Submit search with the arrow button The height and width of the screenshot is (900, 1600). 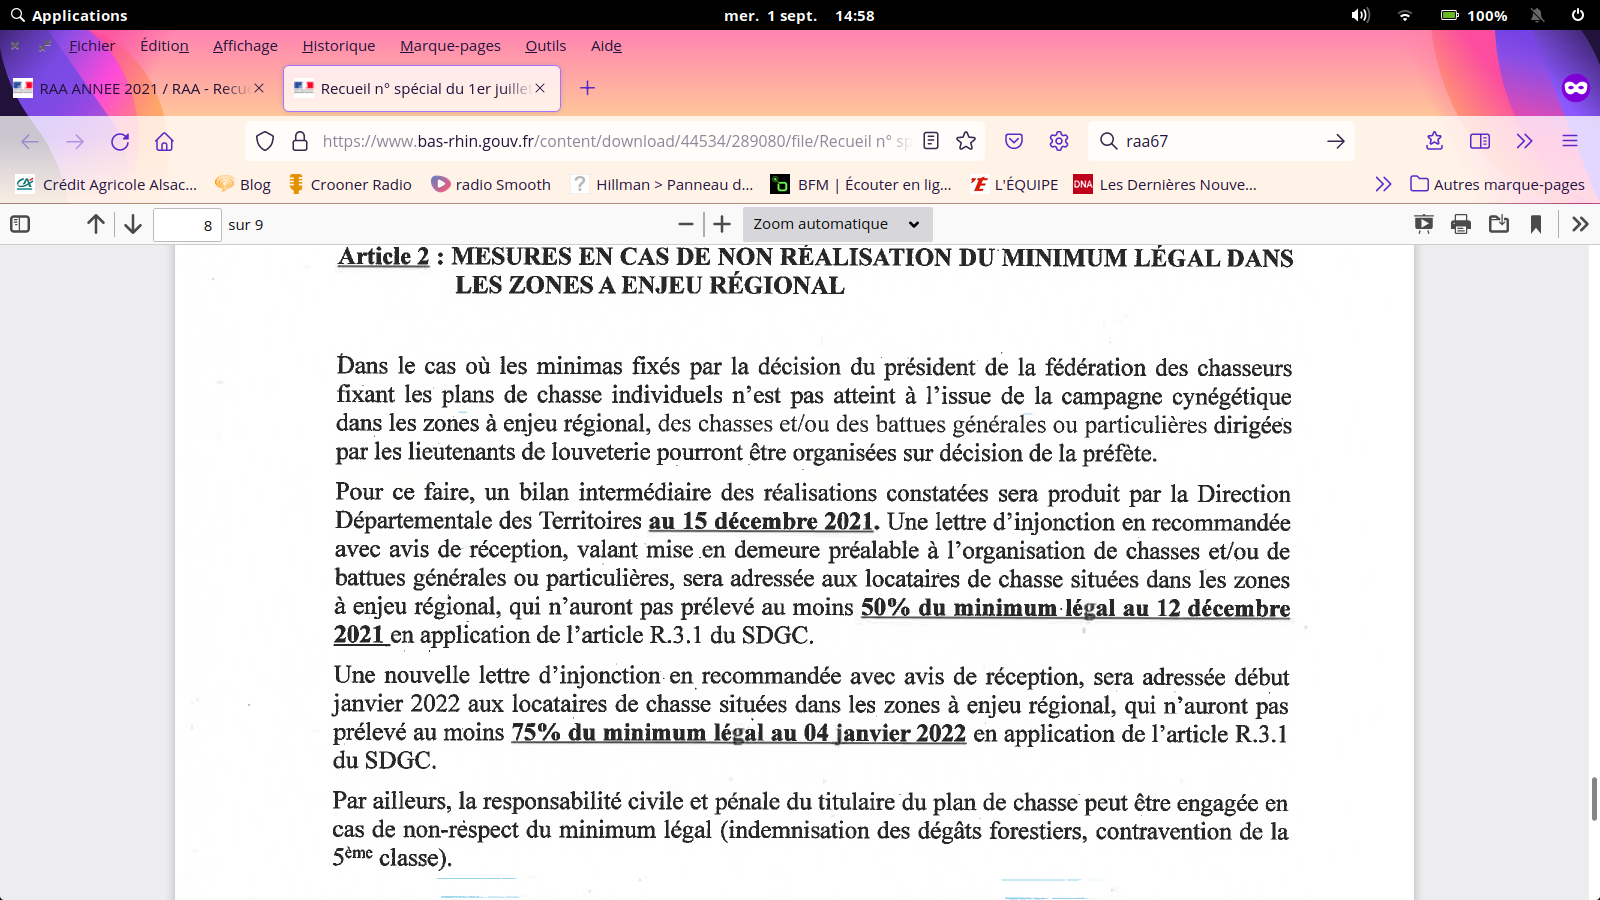pyautogui.click(x=1336, y=141)
